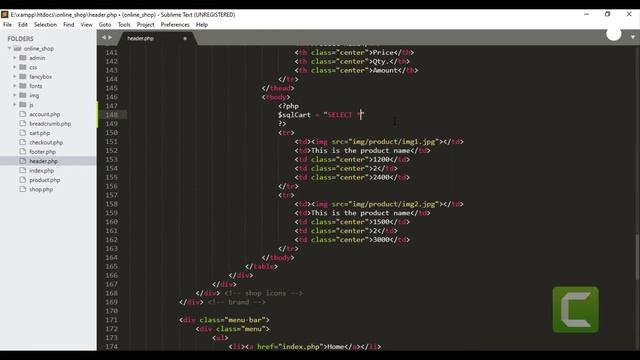Screen dimensions: 640x360
Task: Click the img folder icon
Action: pyautogui.click(x=23, y=95)
